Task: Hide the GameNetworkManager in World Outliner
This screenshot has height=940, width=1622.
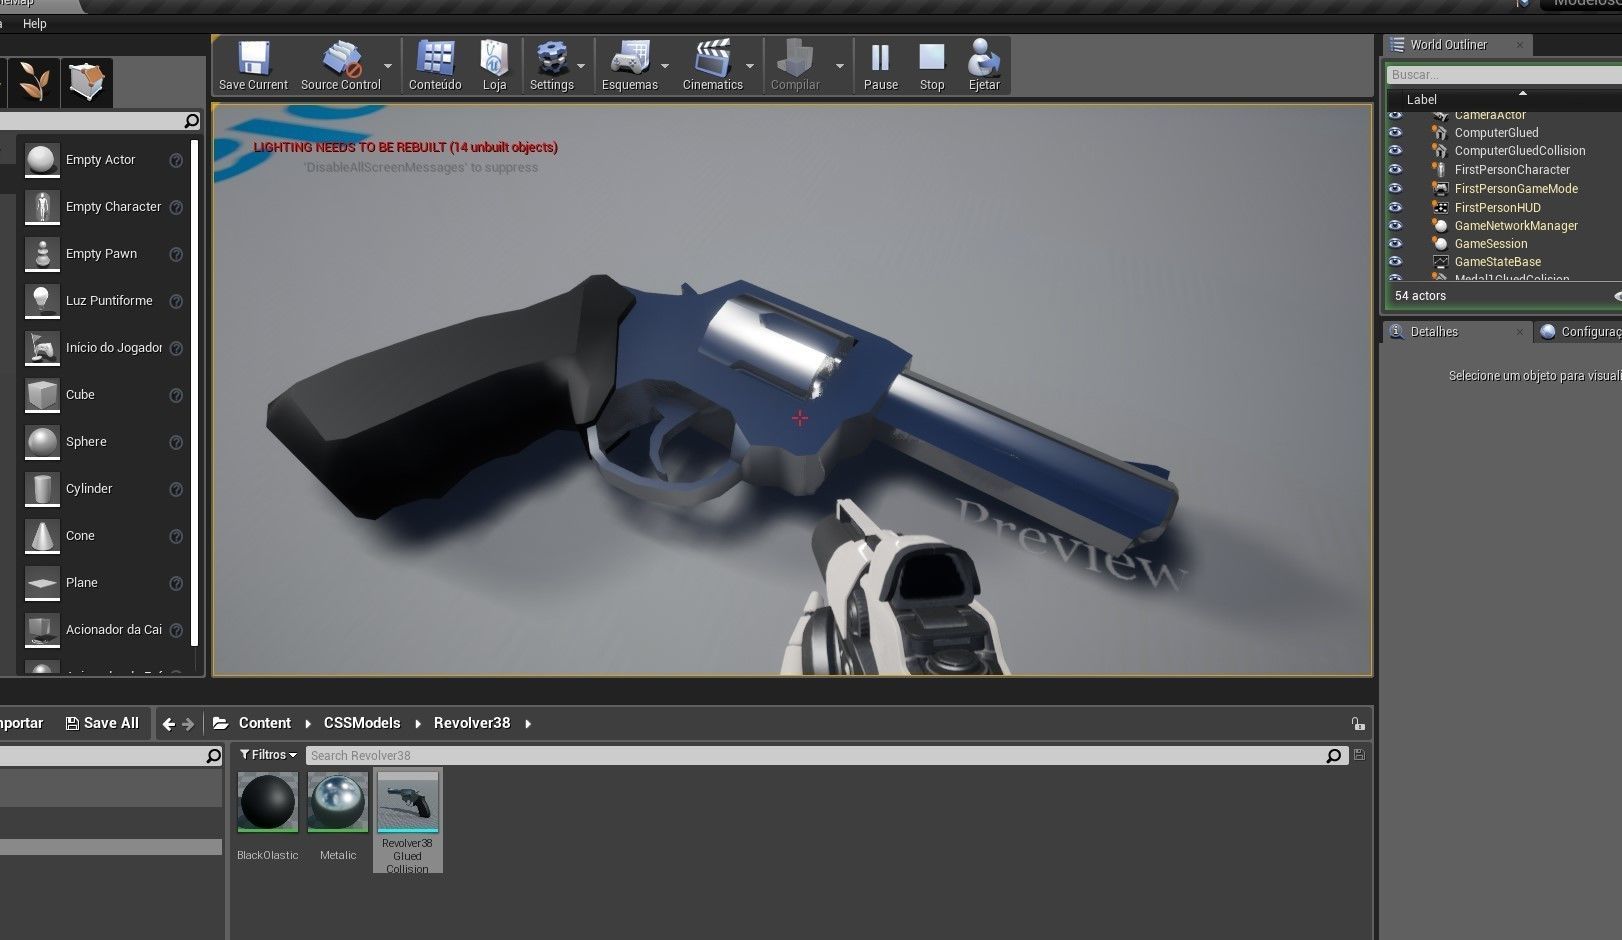Action: [x=1396, y=226]
